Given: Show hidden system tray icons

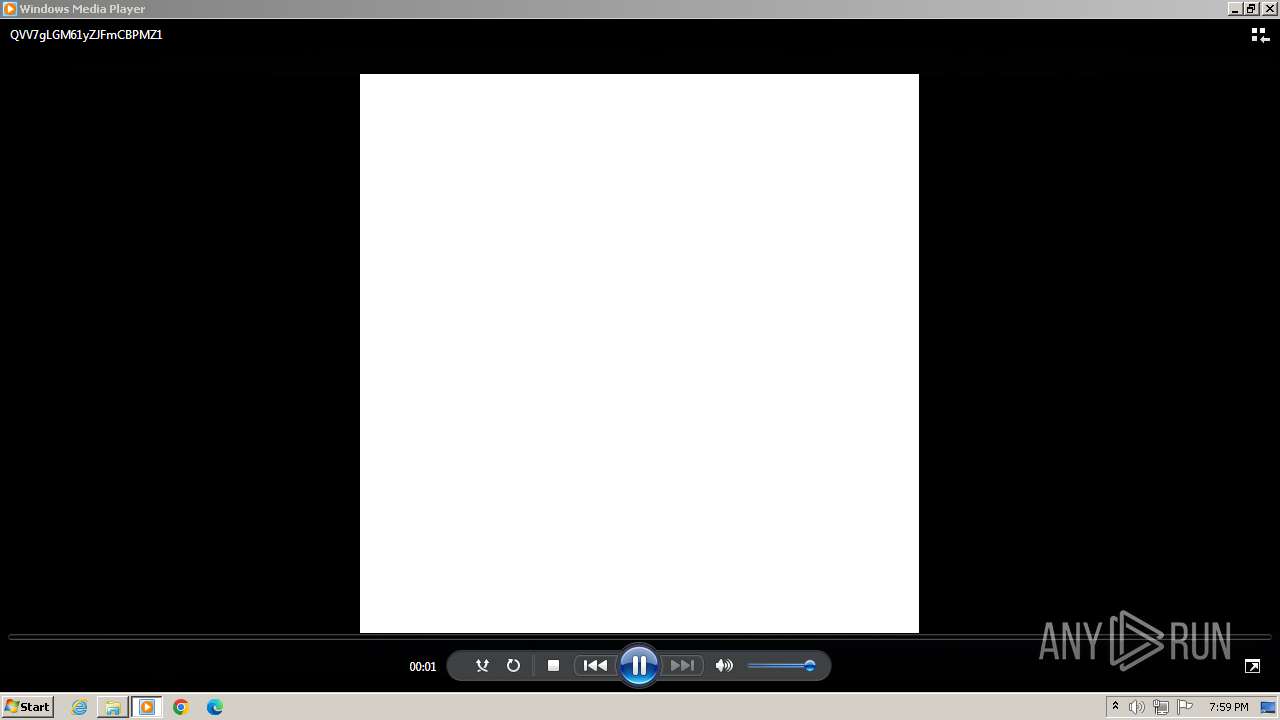Looking at the screenshot, I should click(1115, 707).
